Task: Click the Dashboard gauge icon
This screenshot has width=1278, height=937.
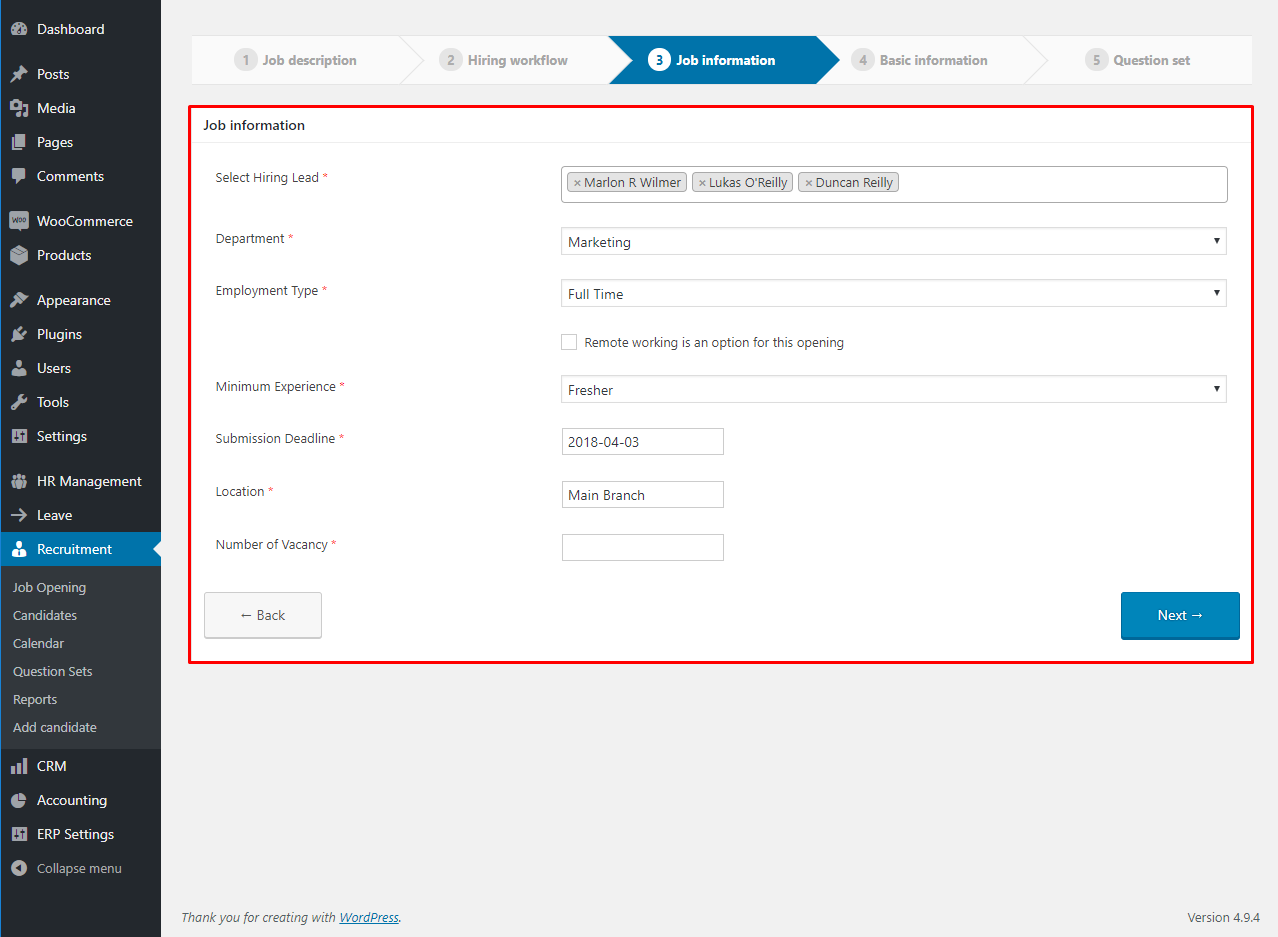Action: point(19,29)
